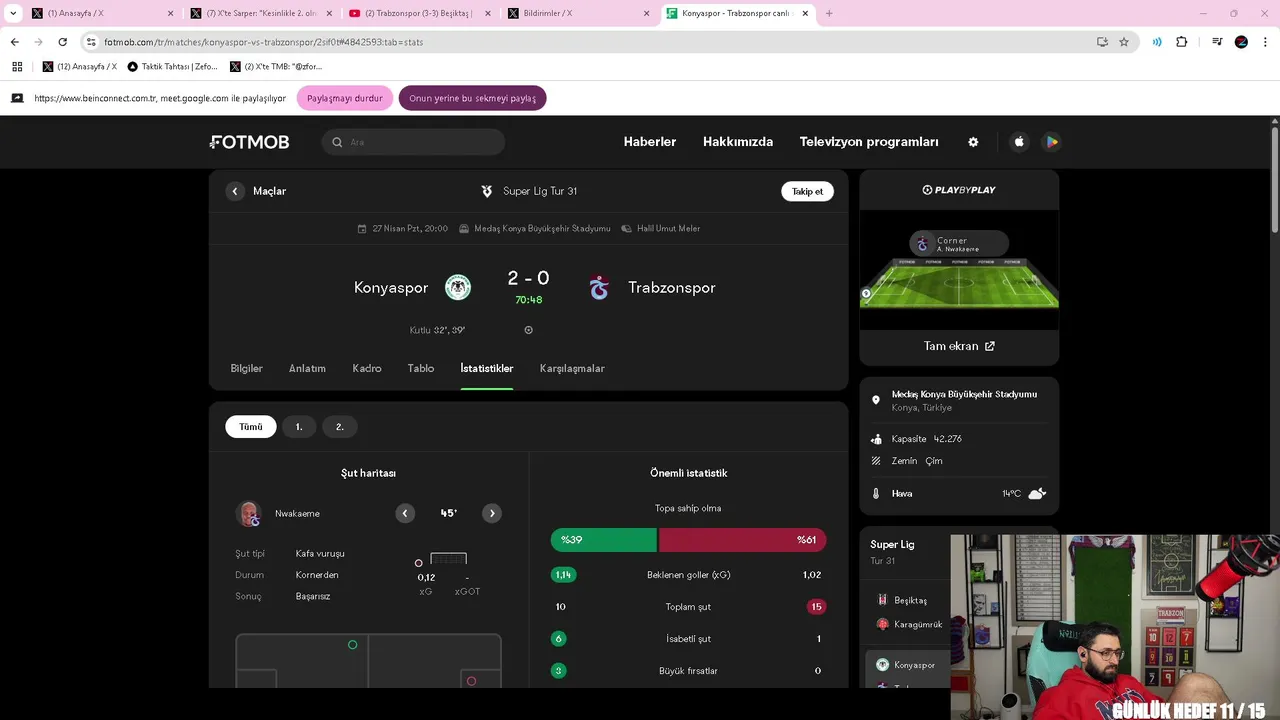Open the Hakkımızda link
This screenshot has width=1280, height=720.
(x=738, y=142)
